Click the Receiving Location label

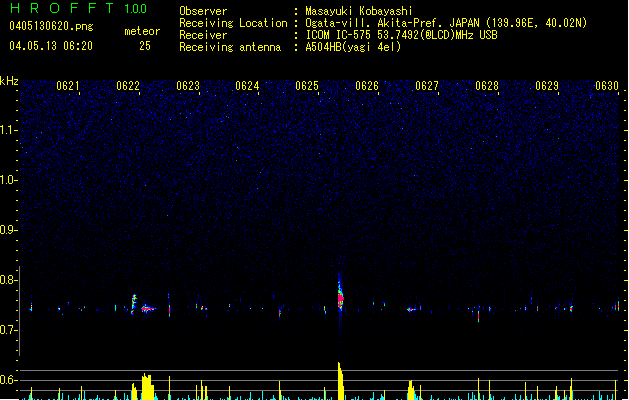pos(233,23)
